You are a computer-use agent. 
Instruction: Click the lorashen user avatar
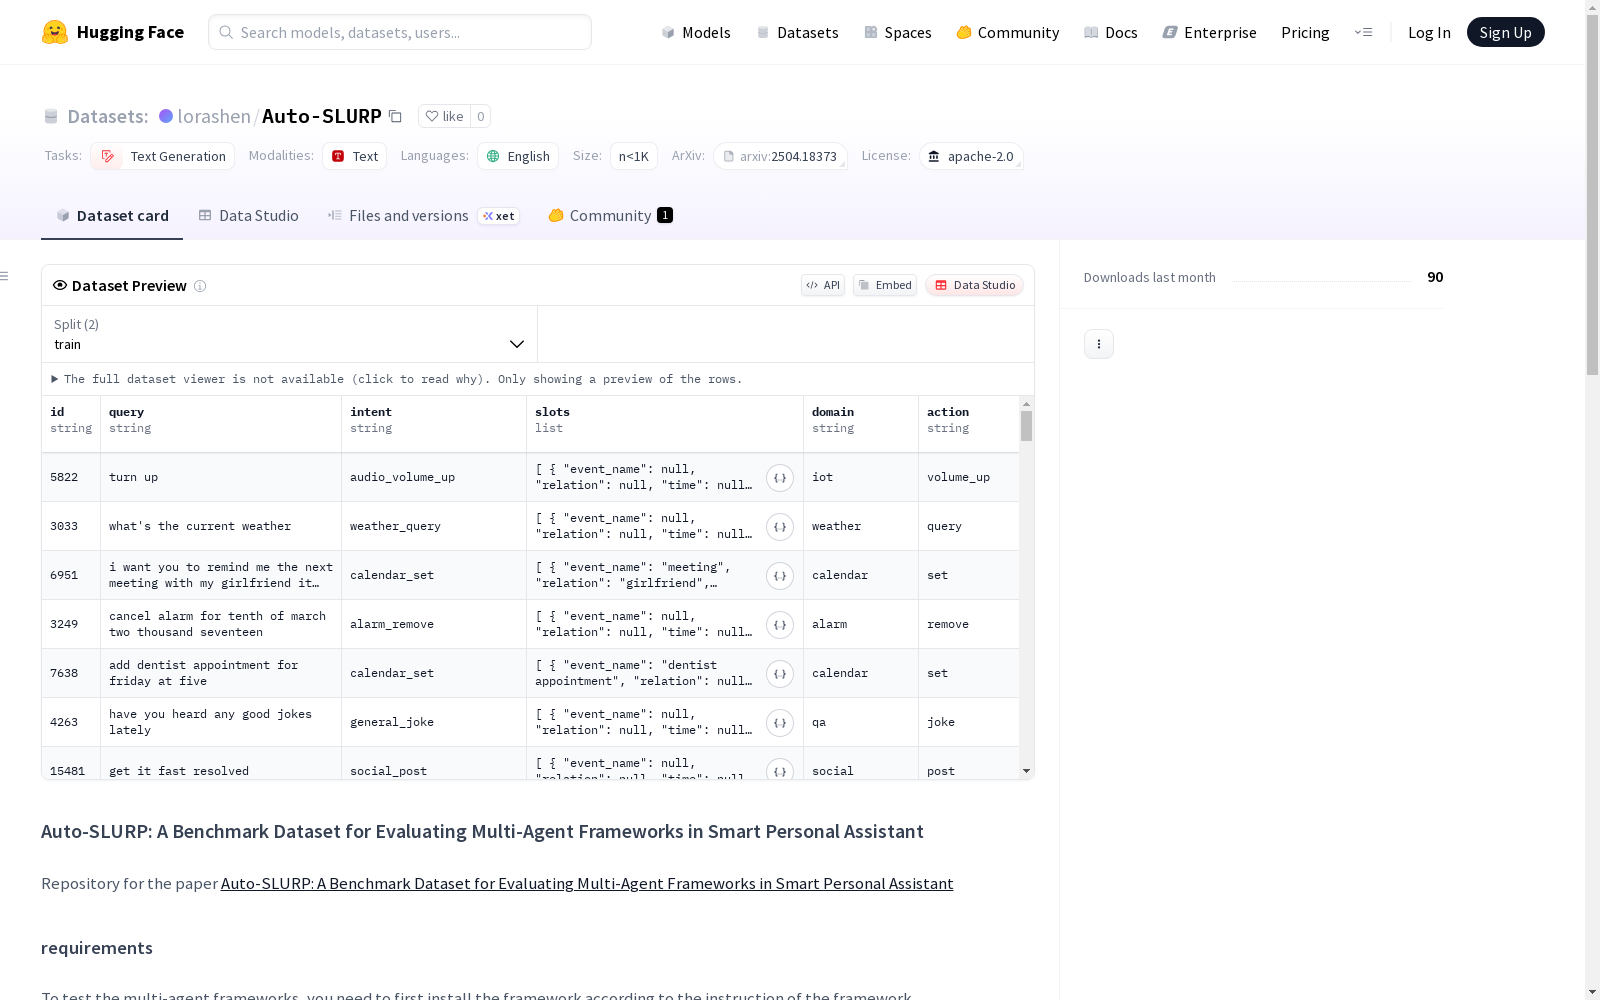pyautogui.click(x=166, y=116)
